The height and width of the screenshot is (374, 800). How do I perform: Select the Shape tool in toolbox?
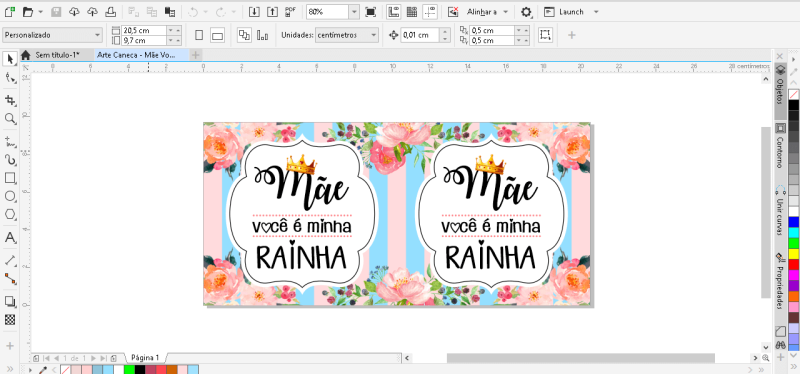coord(10,77)
